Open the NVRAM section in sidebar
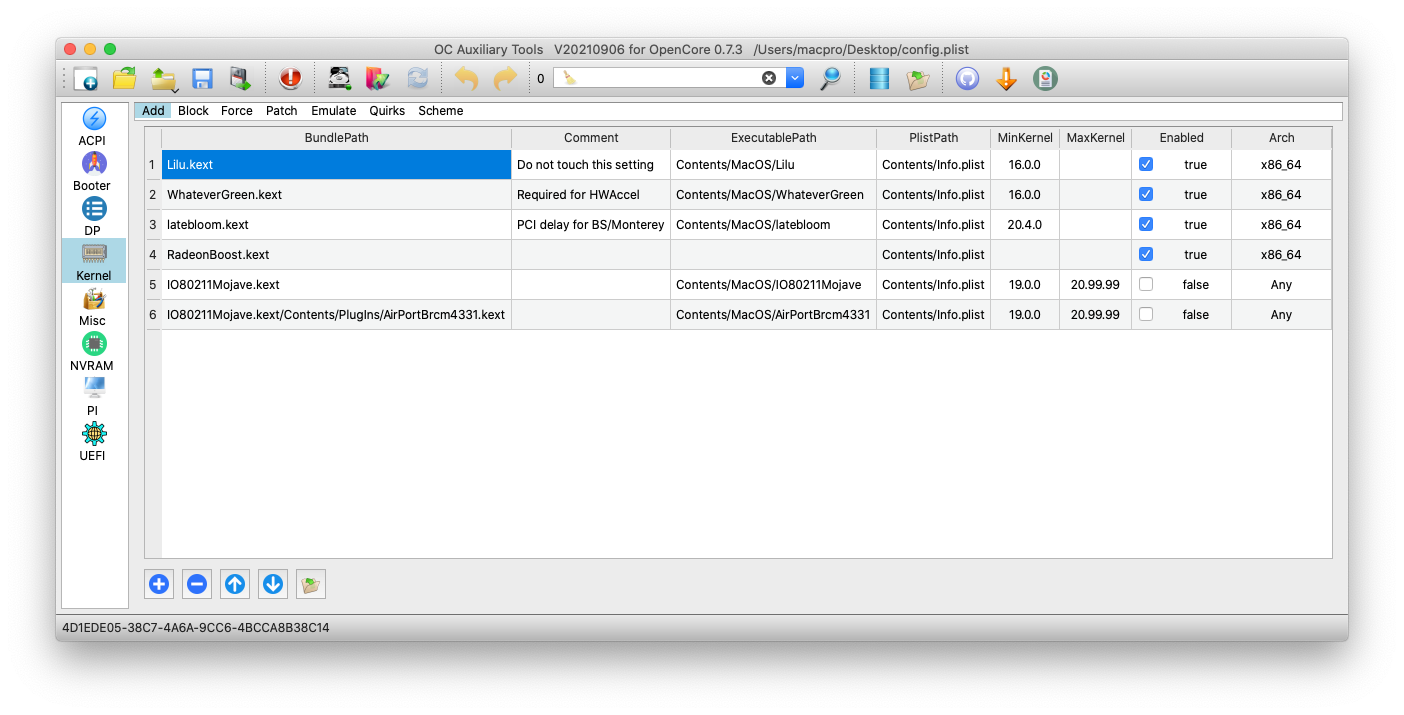This screenshot has width=1404, height=715. click(93, 352)
